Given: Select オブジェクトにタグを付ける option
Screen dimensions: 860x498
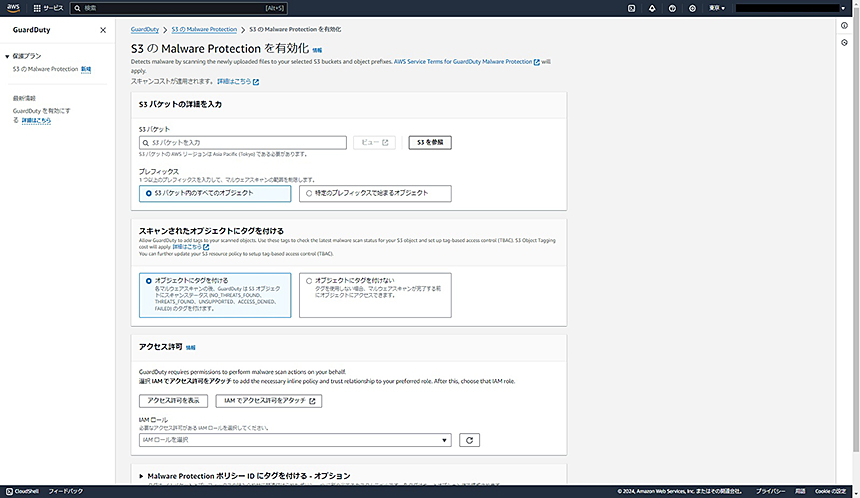Looking at the screenshot, I should point(215,295).
